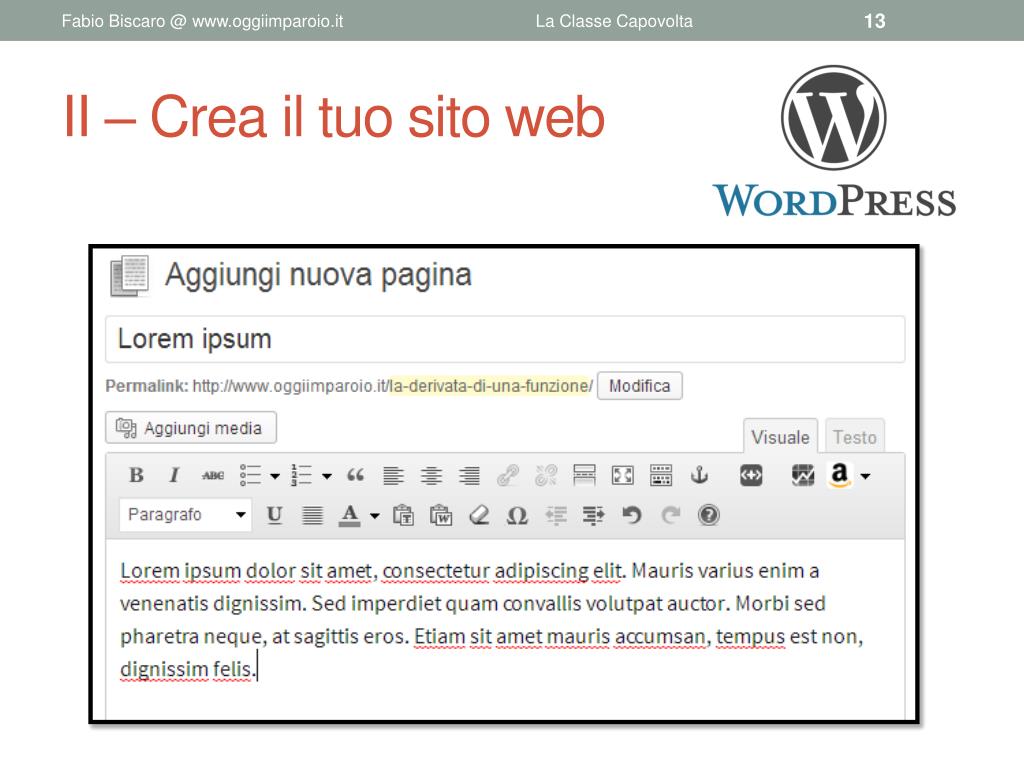Viewport: 1024px width, 768px height.
Task: Open numbered list style dropdown arrow
Action: tap(327, 476)
